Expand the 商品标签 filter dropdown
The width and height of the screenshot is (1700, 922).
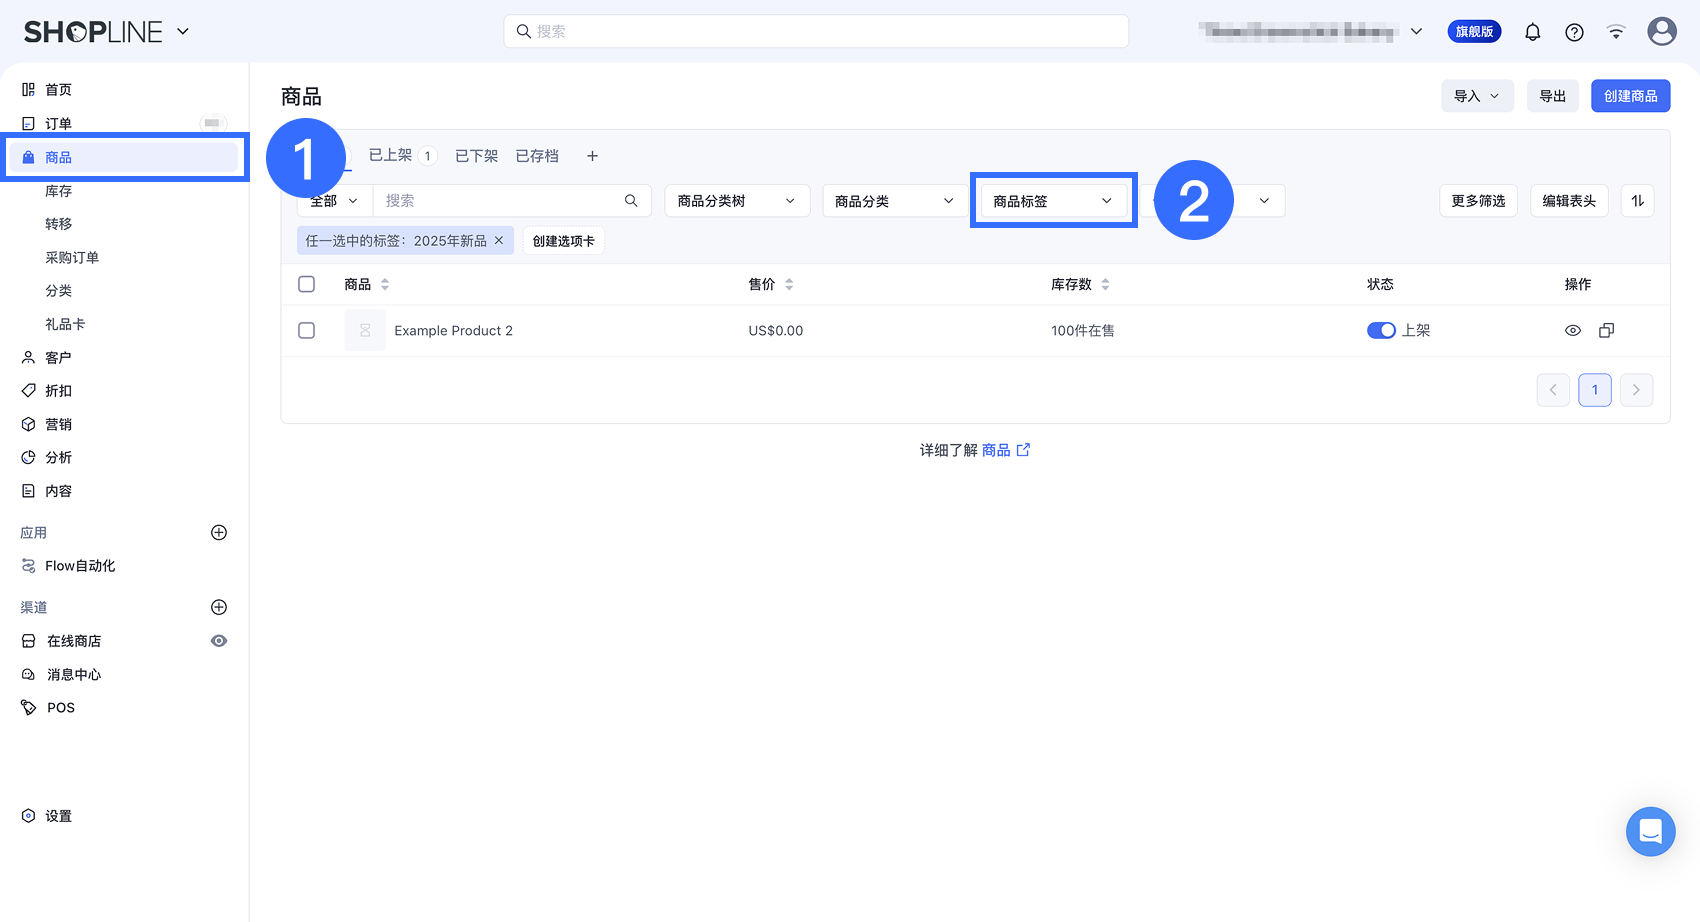click(x=1053, y=201)
